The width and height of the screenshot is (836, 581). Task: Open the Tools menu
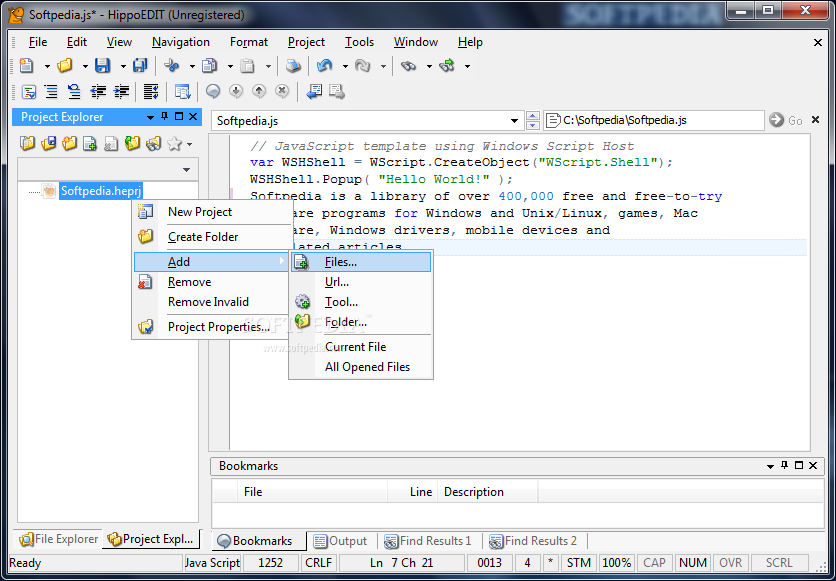(359, 42)
